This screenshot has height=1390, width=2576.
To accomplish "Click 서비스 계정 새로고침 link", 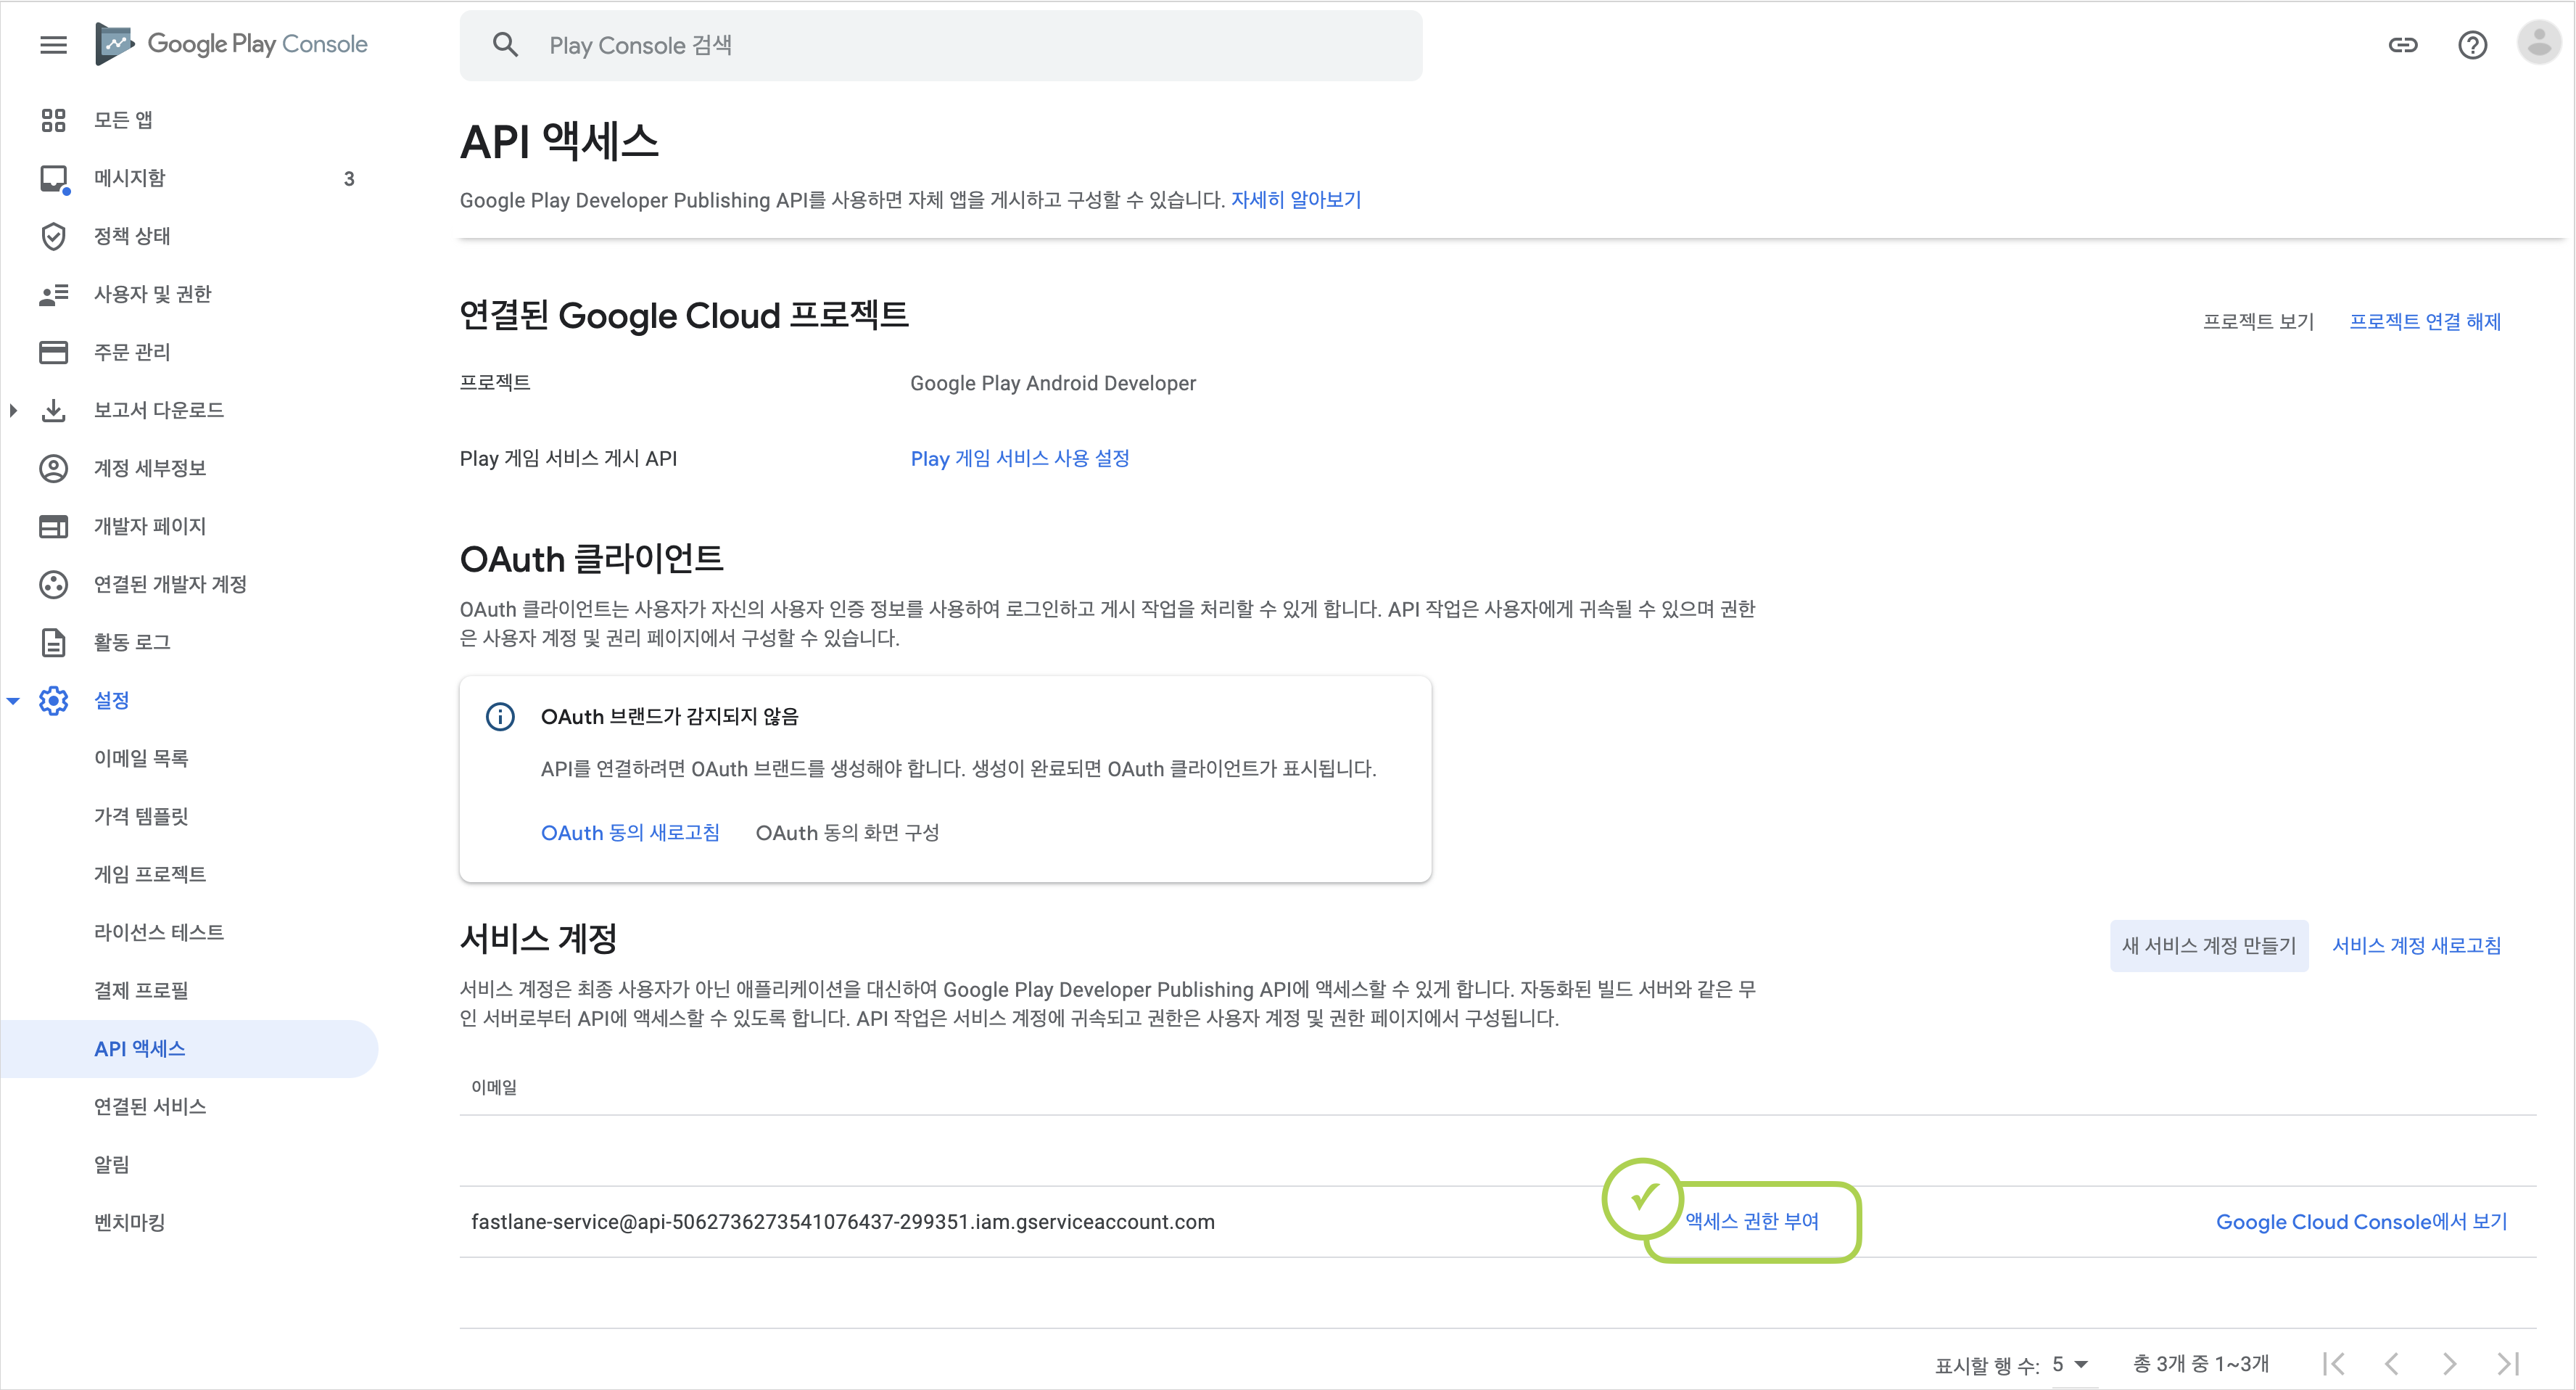I will pyautogui.click(x=2417, y=945).
